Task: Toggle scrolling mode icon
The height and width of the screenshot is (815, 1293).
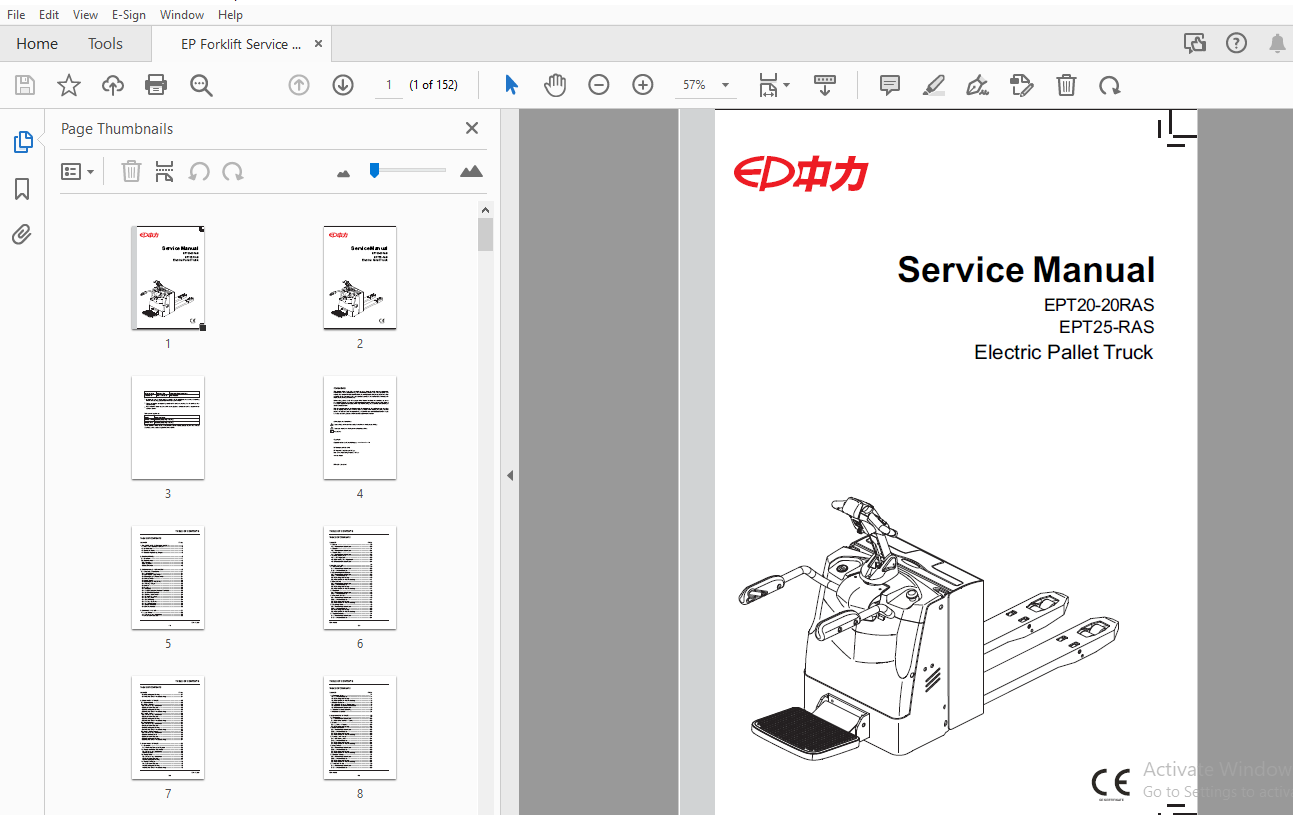Action: (x=825, y=85)
